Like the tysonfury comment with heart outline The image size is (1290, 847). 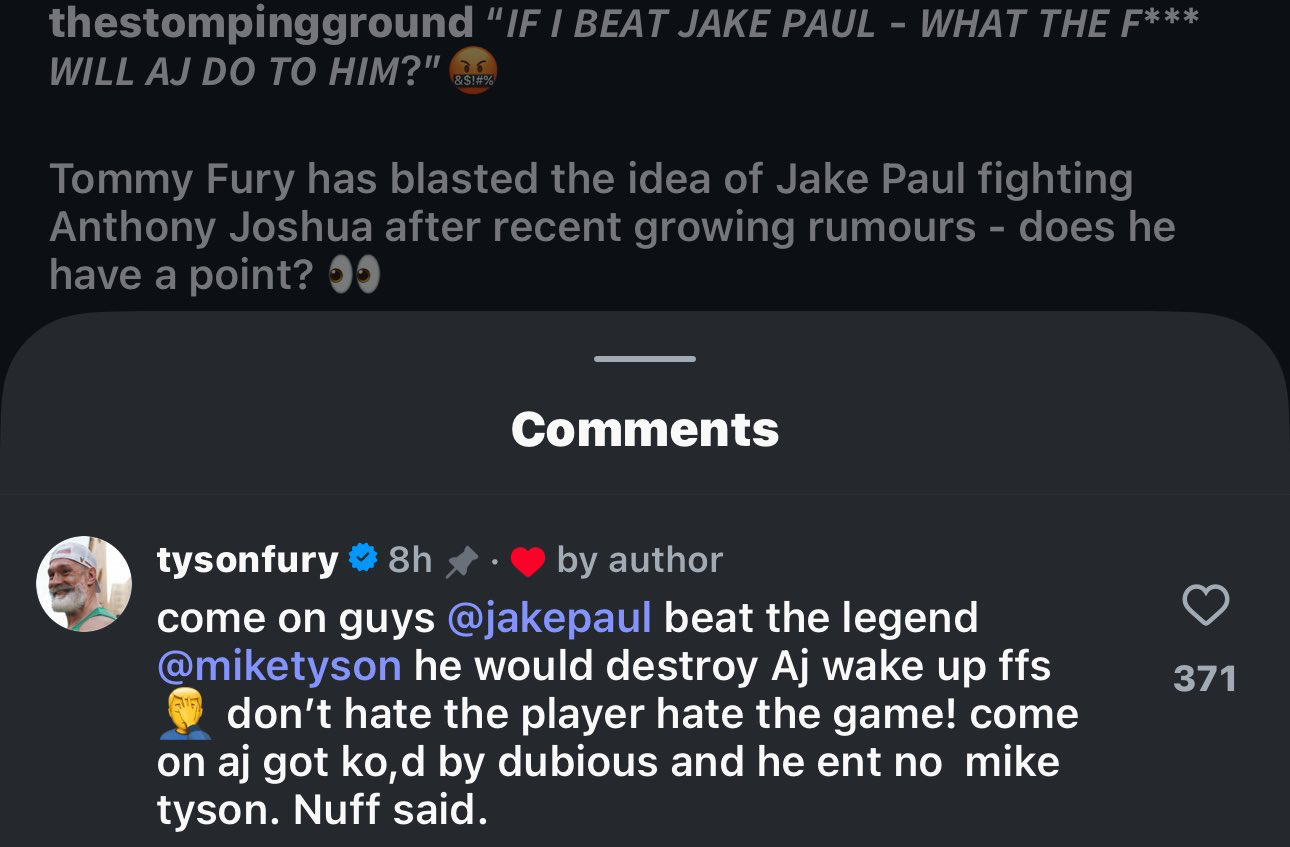click(1205, 606)
